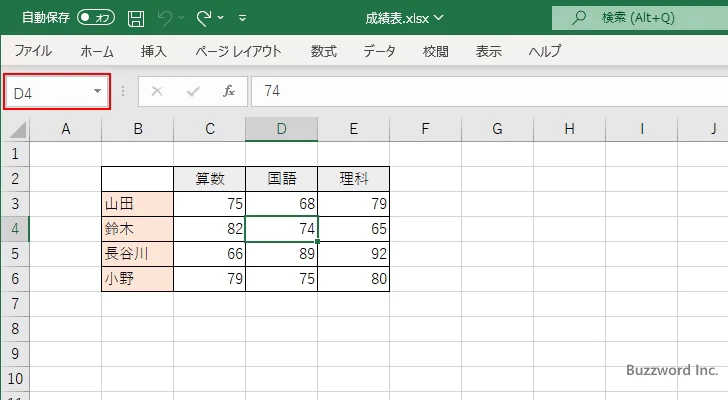Click the Select All corner triangle
728x400 pixels.
[x=18, y=129]
